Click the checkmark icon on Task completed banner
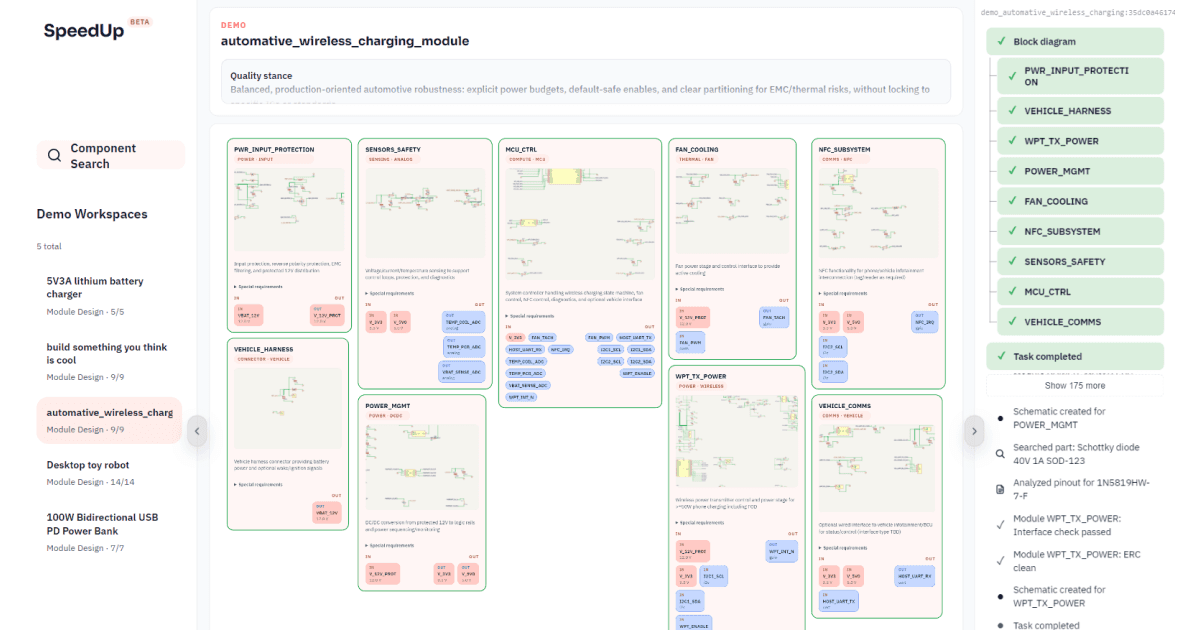Screen dimensions: 1200x630 pyautogui.click(x=1001, y=356)
